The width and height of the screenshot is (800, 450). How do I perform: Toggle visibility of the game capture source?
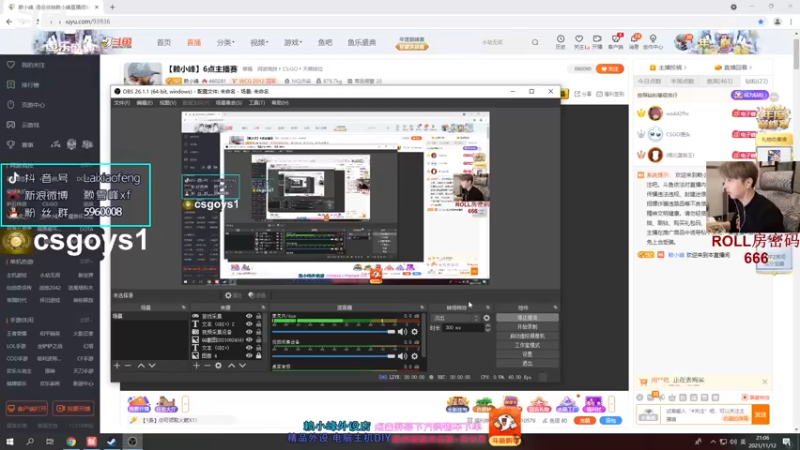click(249, 316)
